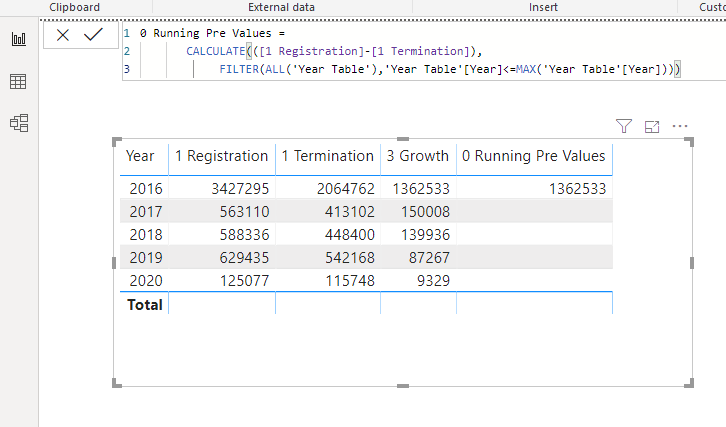Click growth value 150008
The width and height of the screenshot is (726, 427).
coord(426,212)
